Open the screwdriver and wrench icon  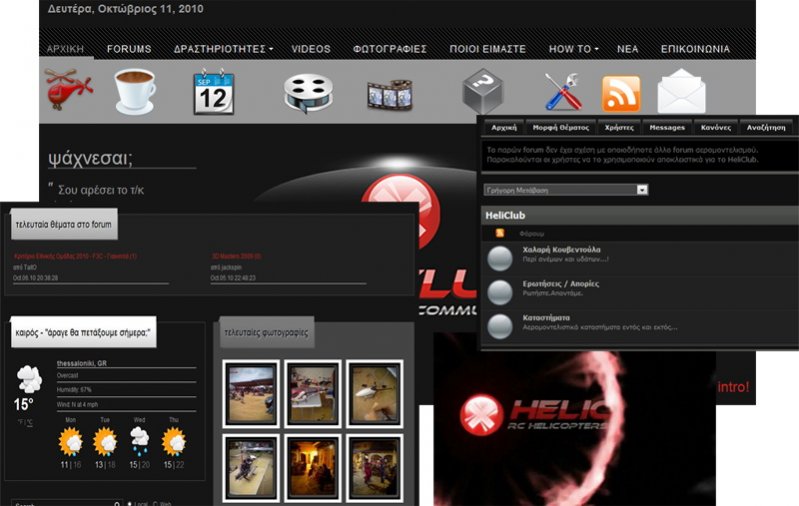click(564, 92)
